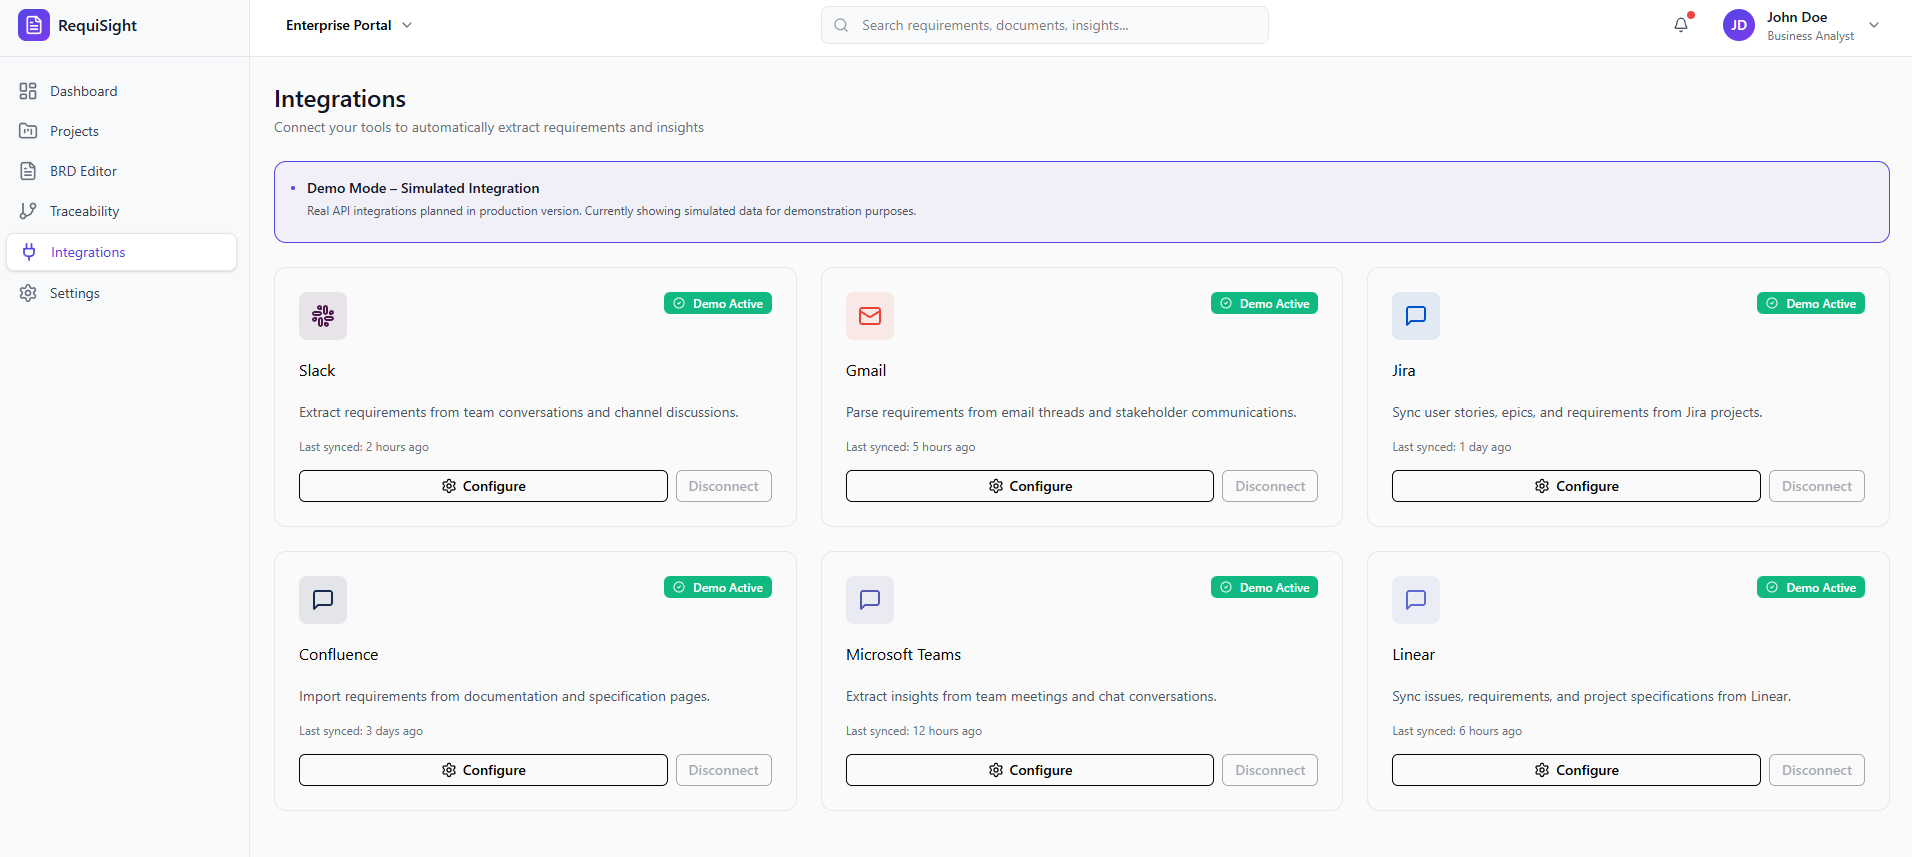Click the Slack Demo Active badge

pos(718,303)
